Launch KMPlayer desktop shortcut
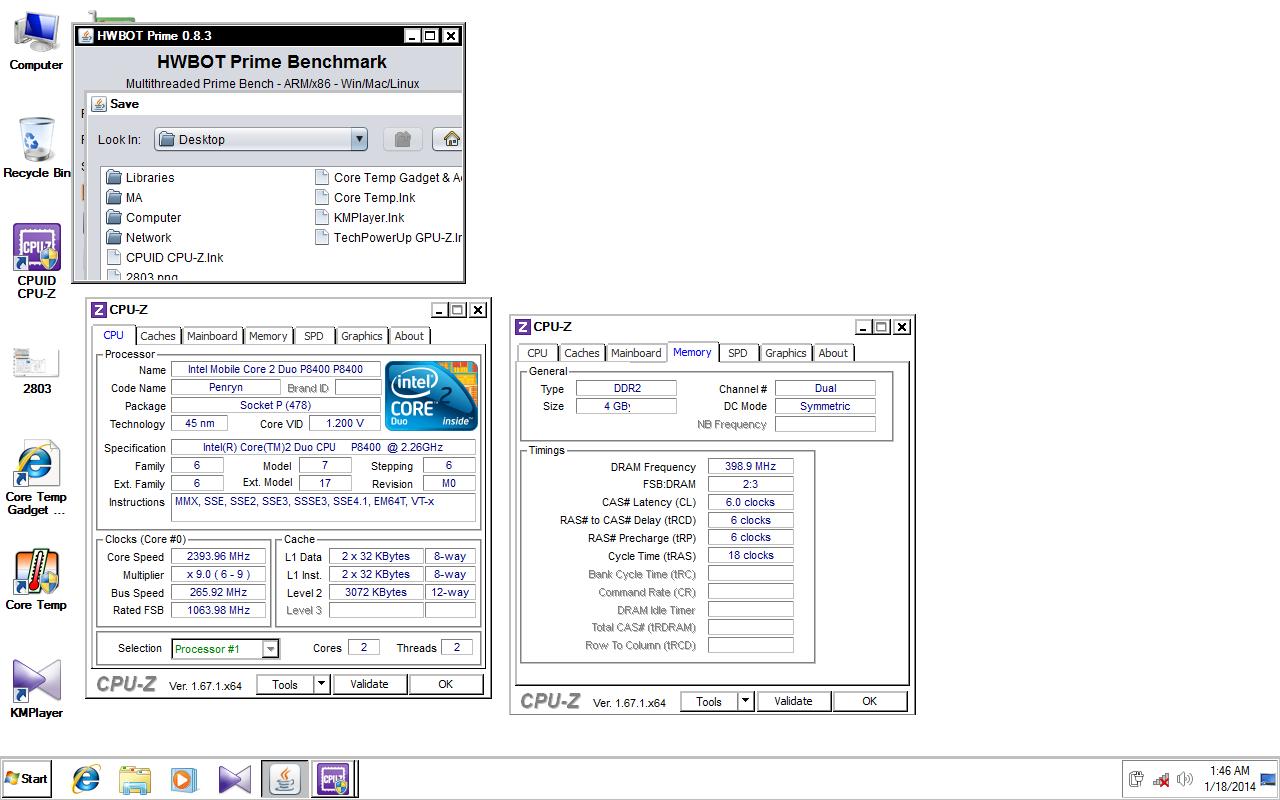Screen dimensions: 1280x800 click(36, 688)
